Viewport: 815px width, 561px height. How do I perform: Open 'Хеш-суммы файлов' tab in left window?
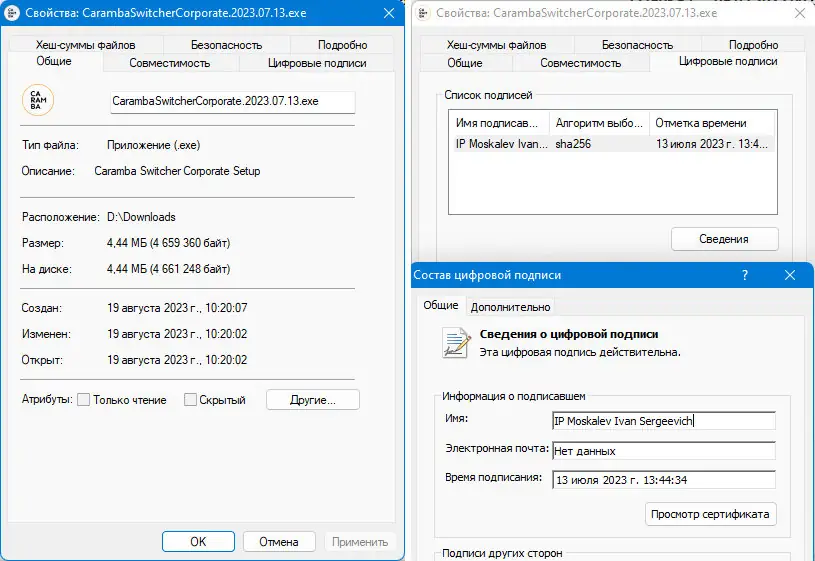pos(85,45)
